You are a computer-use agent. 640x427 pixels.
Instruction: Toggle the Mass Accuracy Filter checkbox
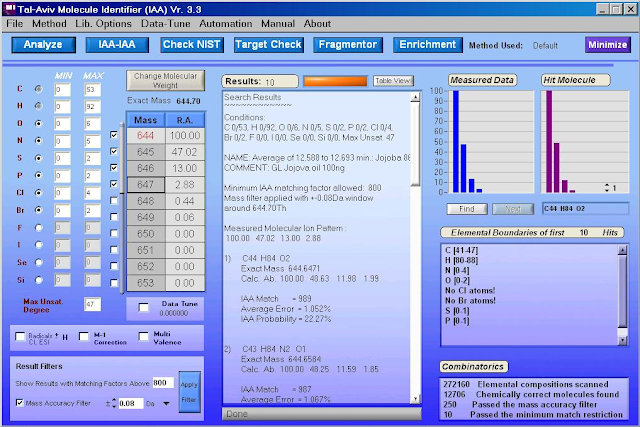pos(19,403)
